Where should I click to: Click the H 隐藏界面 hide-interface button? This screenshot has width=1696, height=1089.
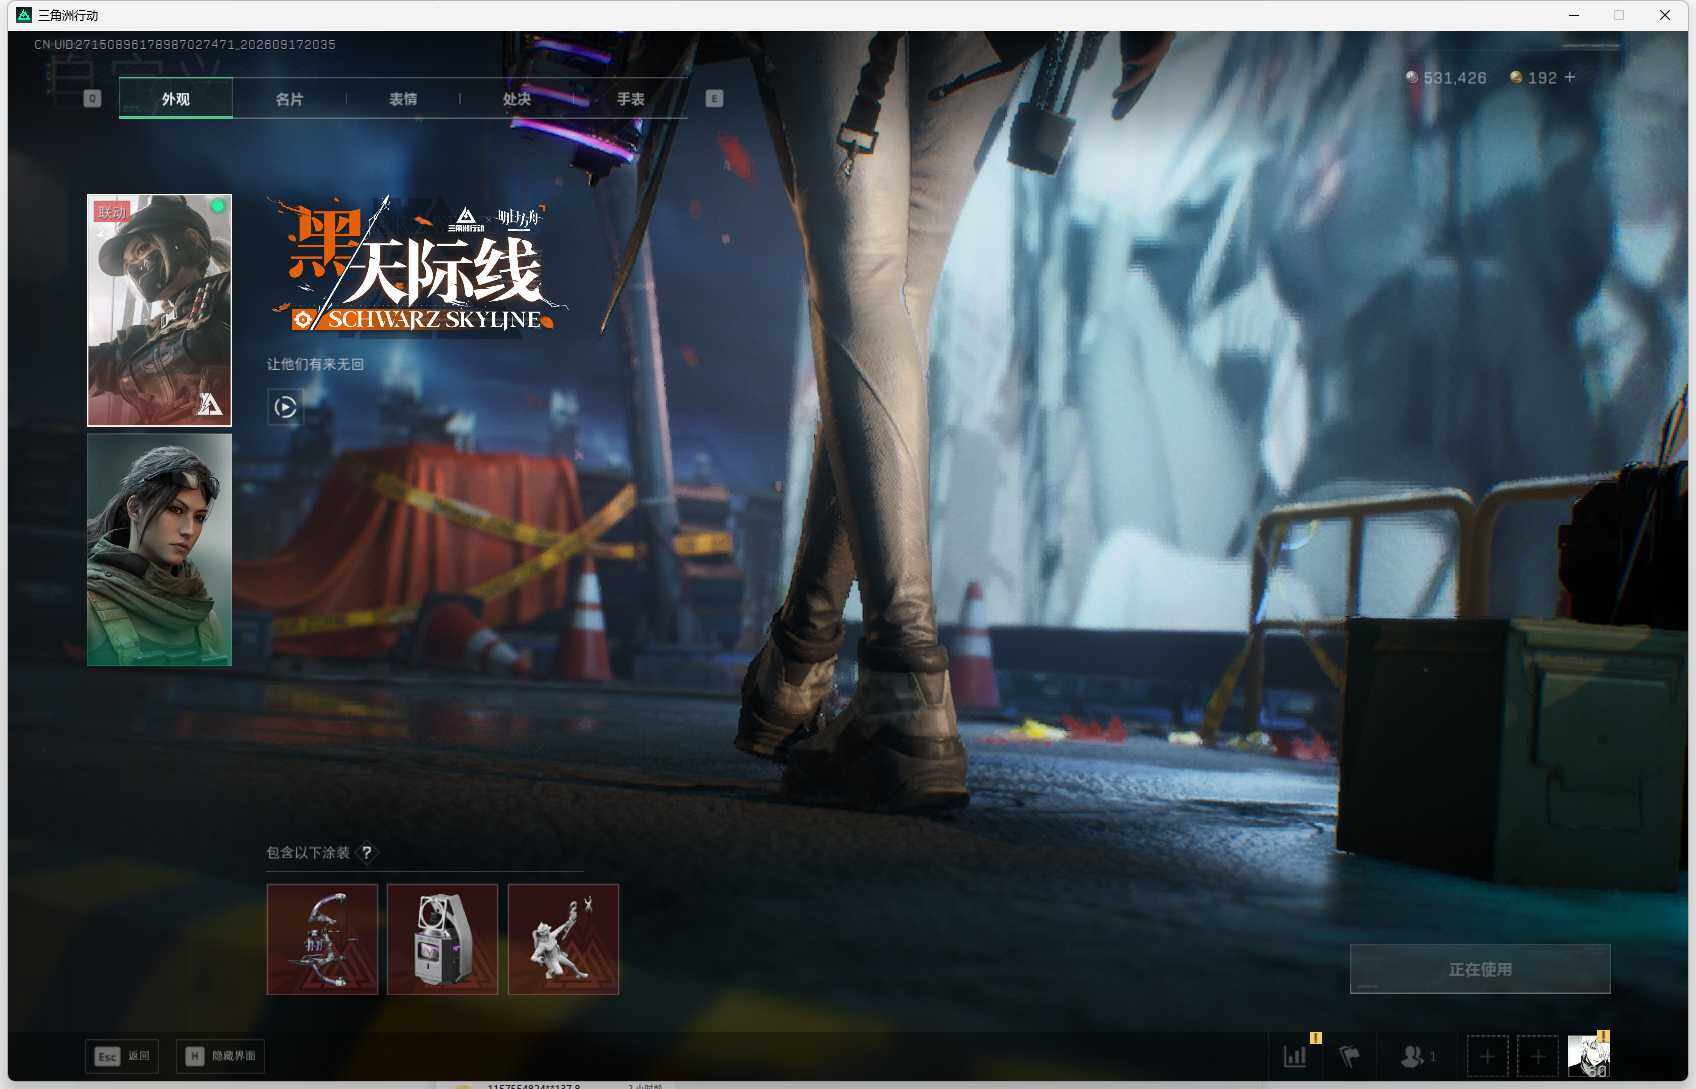221,1056
